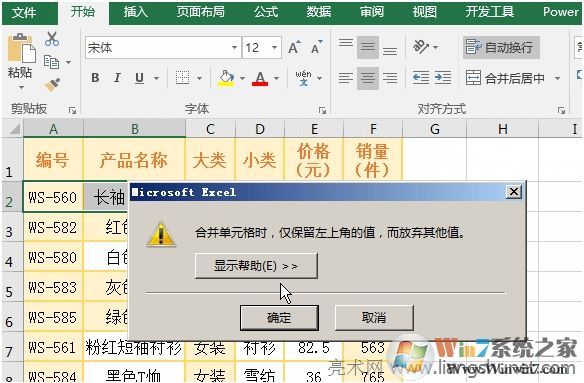Image resolution: width=584 pixels, height=383 pixels.
Task: Align text right
Action: (390, 78)
